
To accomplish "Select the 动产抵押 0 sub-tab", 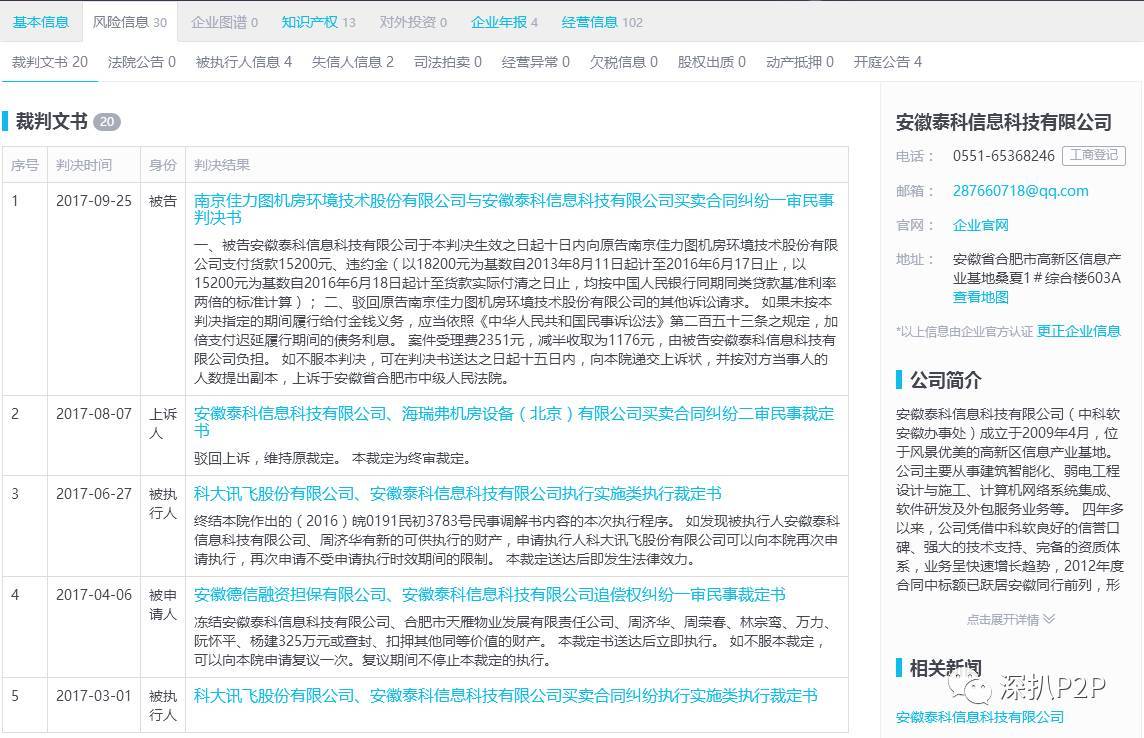I will (800, 62).
